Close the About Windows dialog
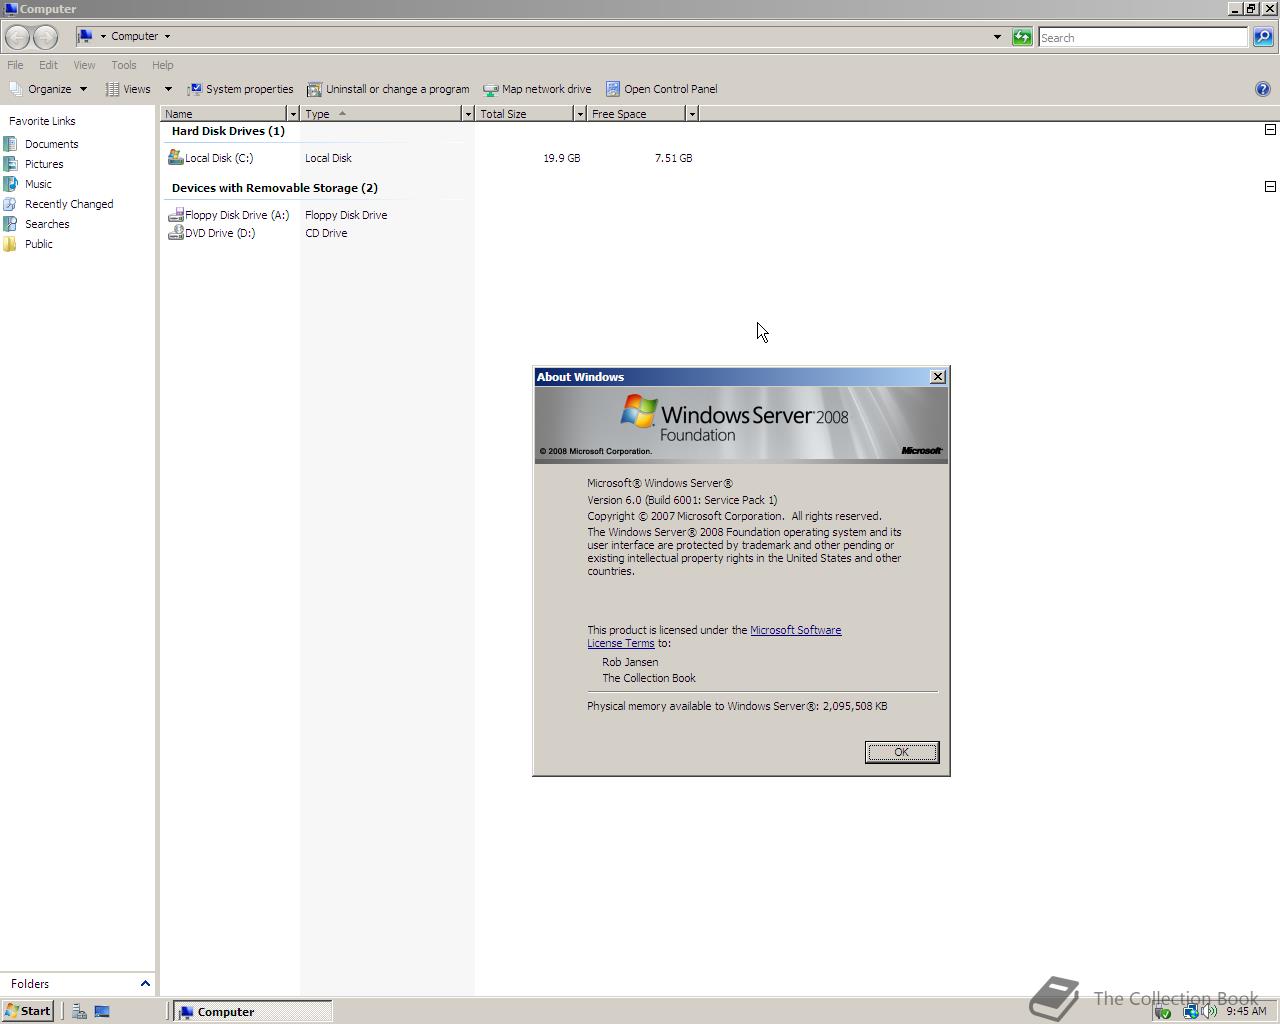This screenshot has width=1280, height=1024. [x=937, y=377]
